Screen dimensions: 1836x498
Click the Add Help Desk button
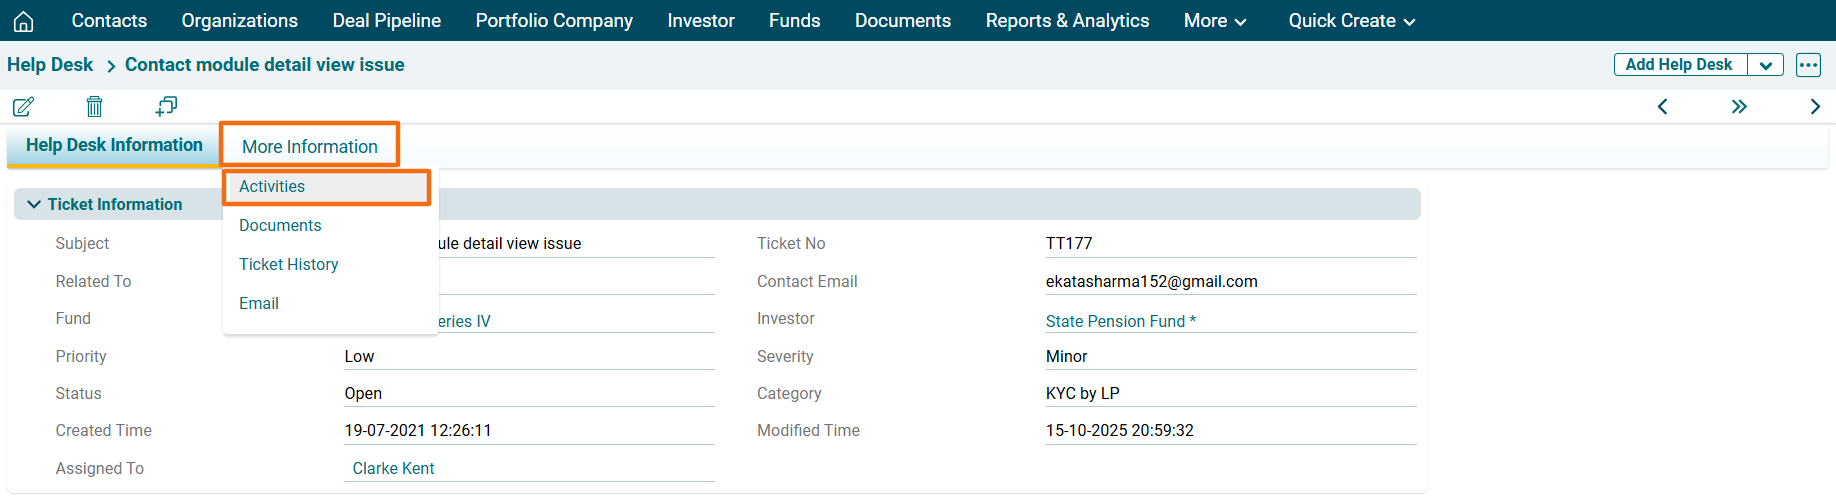click(1679, 65)
